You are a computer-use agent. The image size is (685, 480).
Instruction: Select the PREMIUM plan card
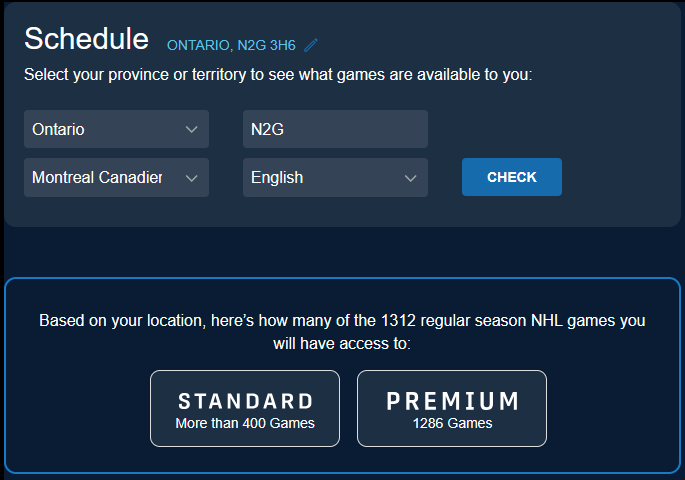click(x=452, y=408)
